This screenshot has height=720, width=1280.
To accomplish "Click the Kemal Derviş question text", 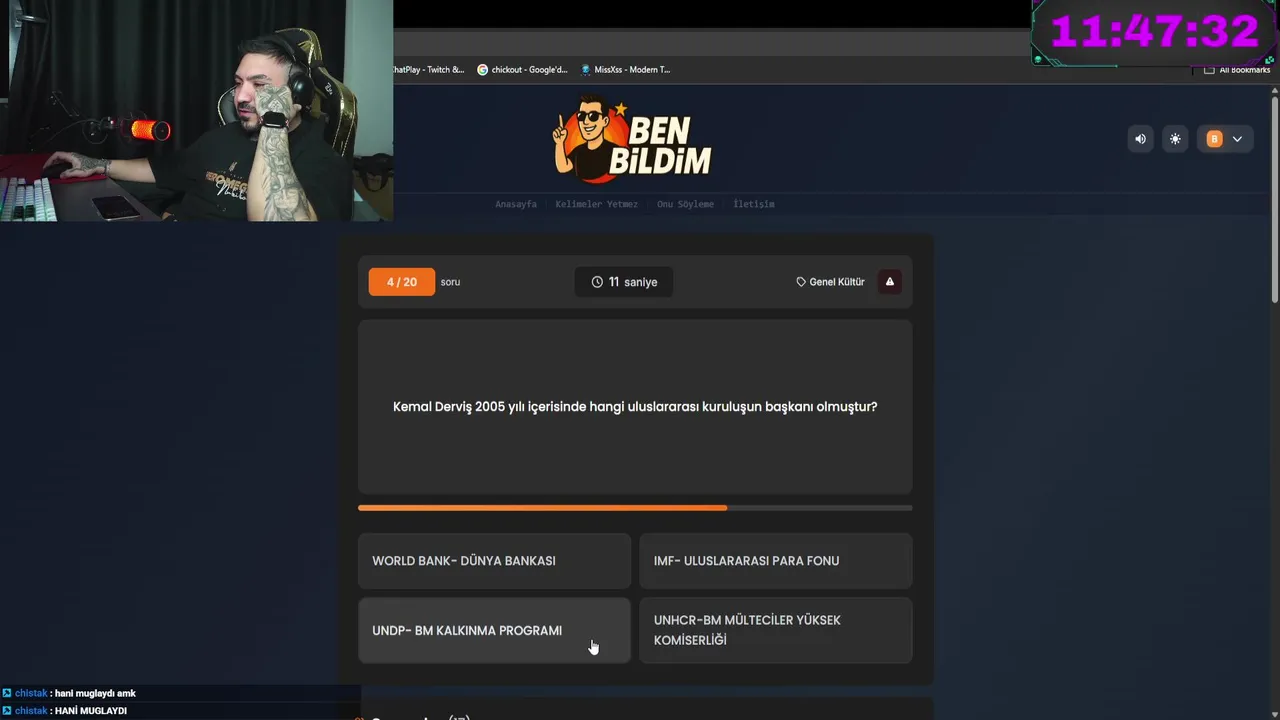I will 635,407.
